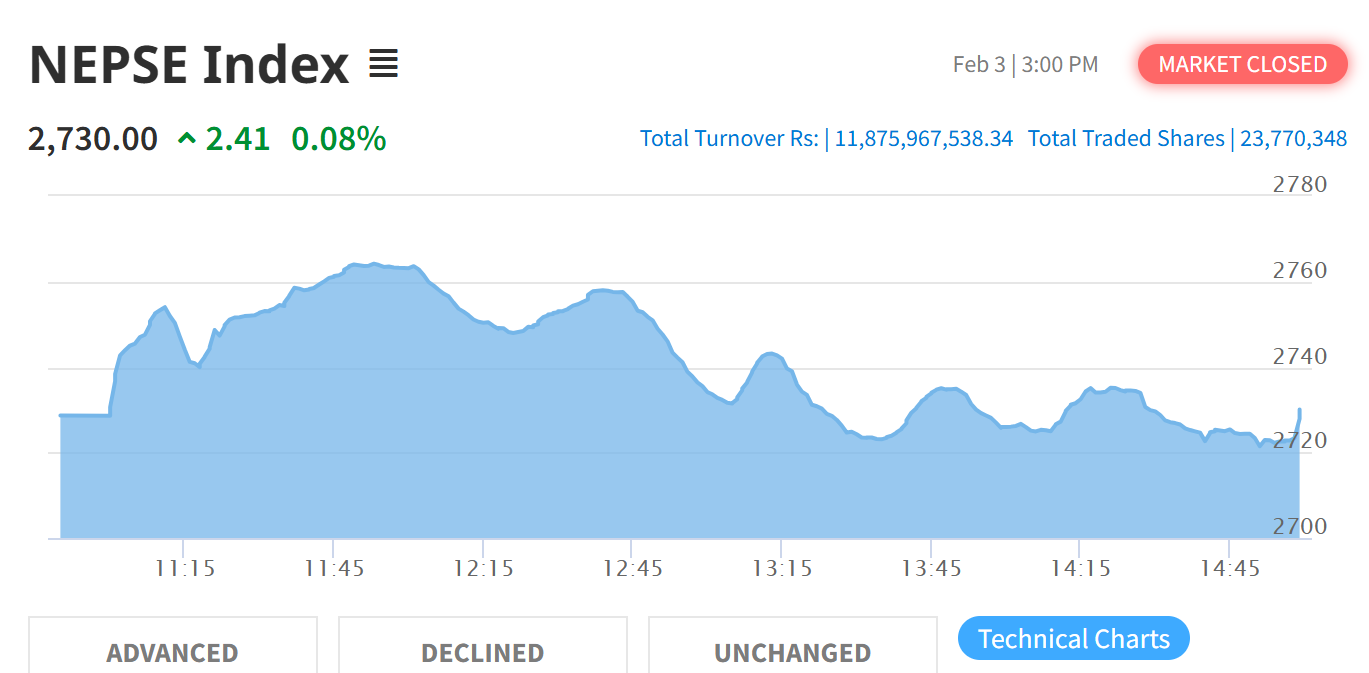Click the NEPSE Index heading
The height and width of the screenshot is (673, 1369).
189,65
